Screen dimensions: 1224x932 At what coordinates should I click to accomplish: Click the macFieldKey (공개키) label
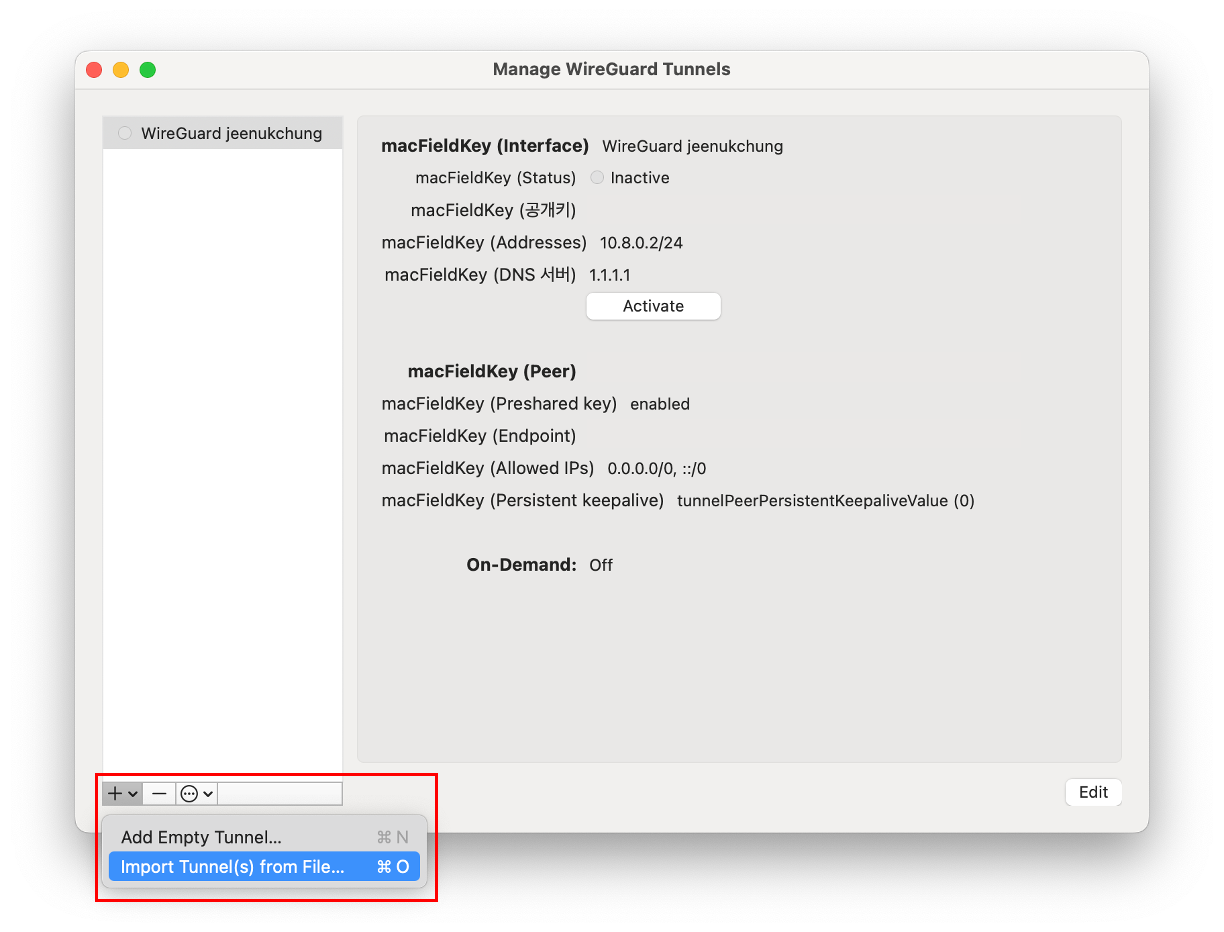pos(493,210)
